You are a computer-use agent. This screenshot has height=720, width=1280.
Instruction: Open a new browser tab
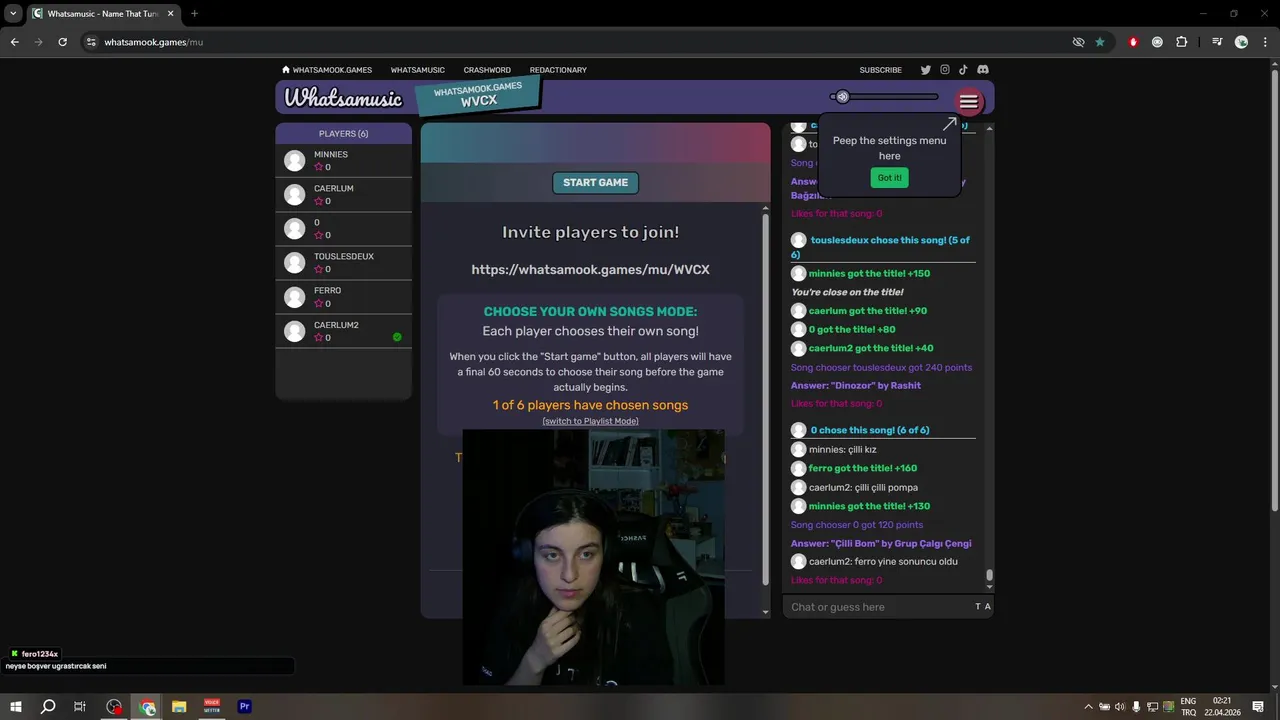(x=194, y=14)
